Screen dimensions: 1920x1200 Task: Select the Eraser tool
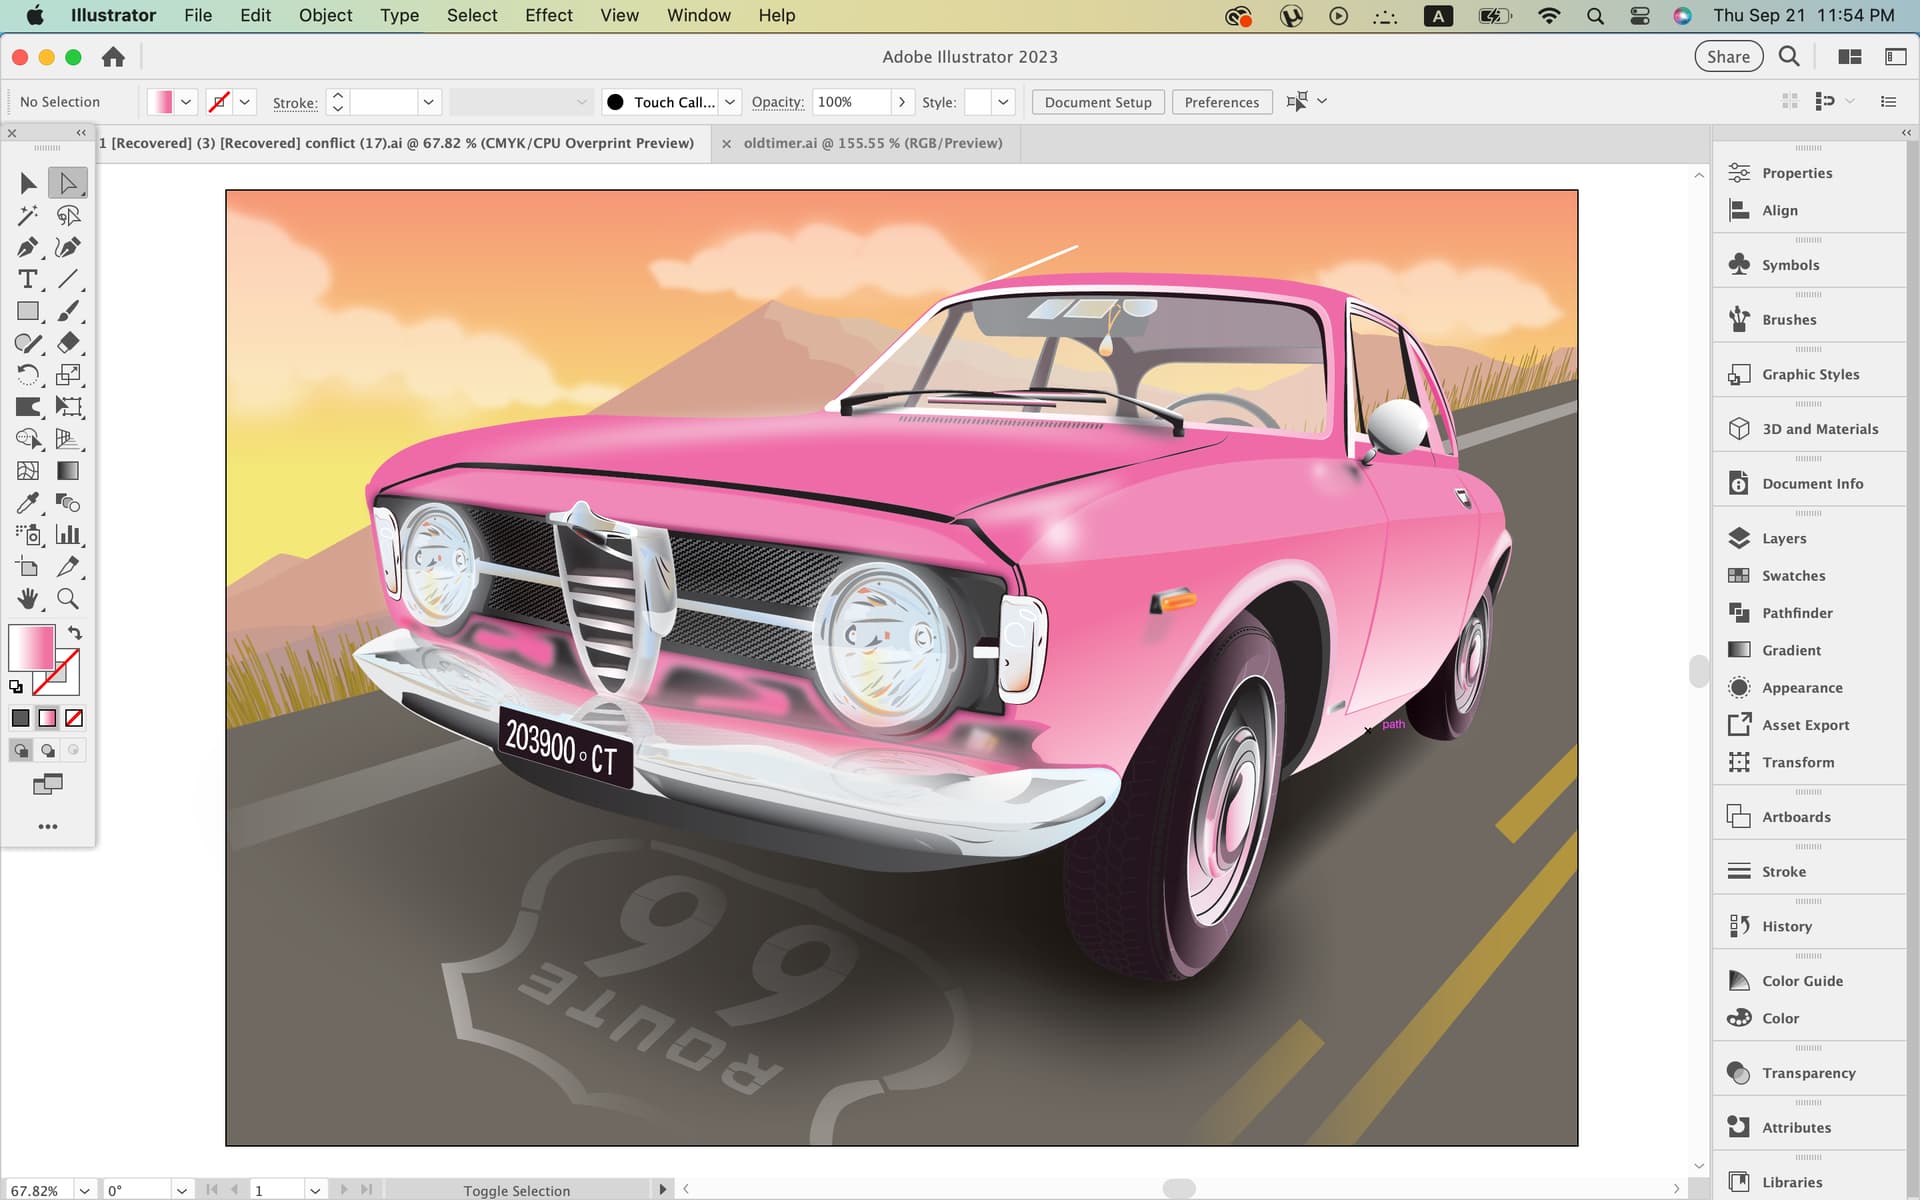coord(68,343)
